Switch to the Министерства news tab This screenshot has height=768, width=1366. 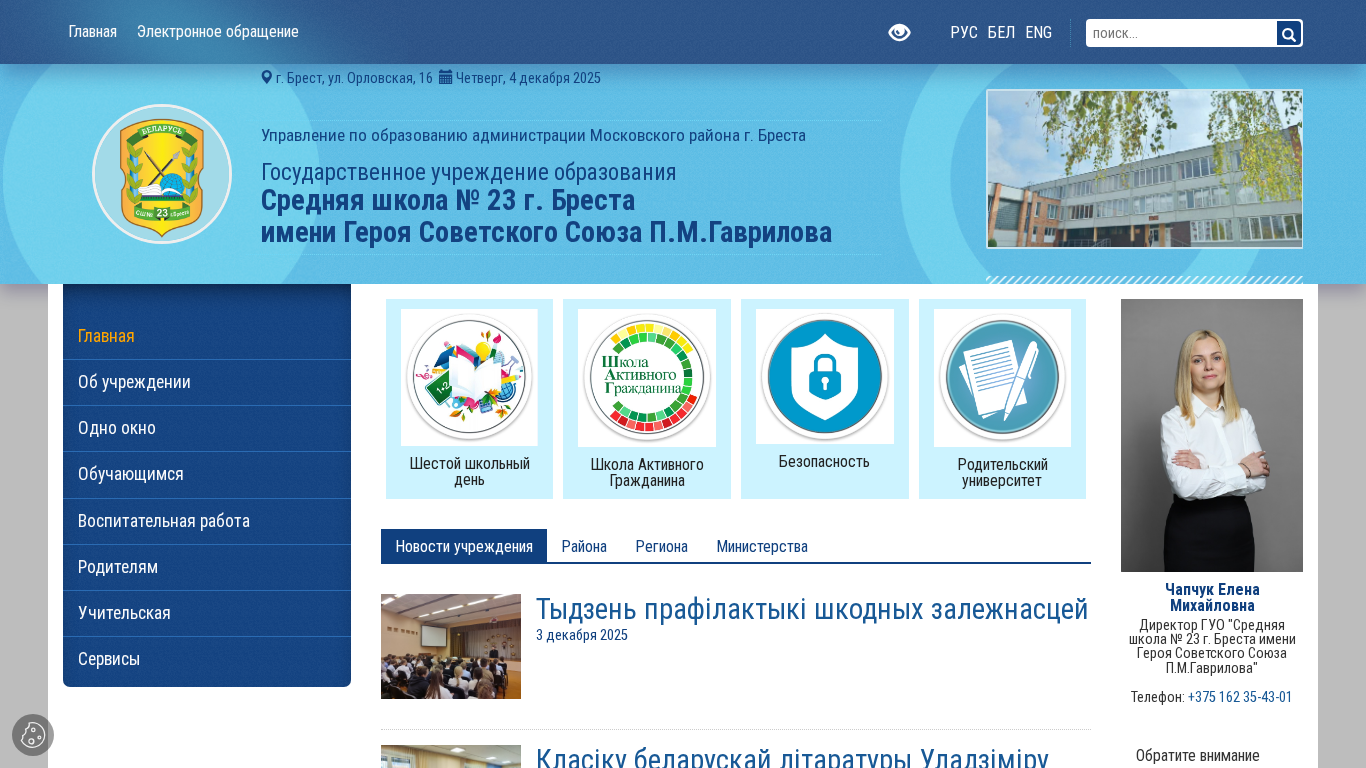click(762, 546)
